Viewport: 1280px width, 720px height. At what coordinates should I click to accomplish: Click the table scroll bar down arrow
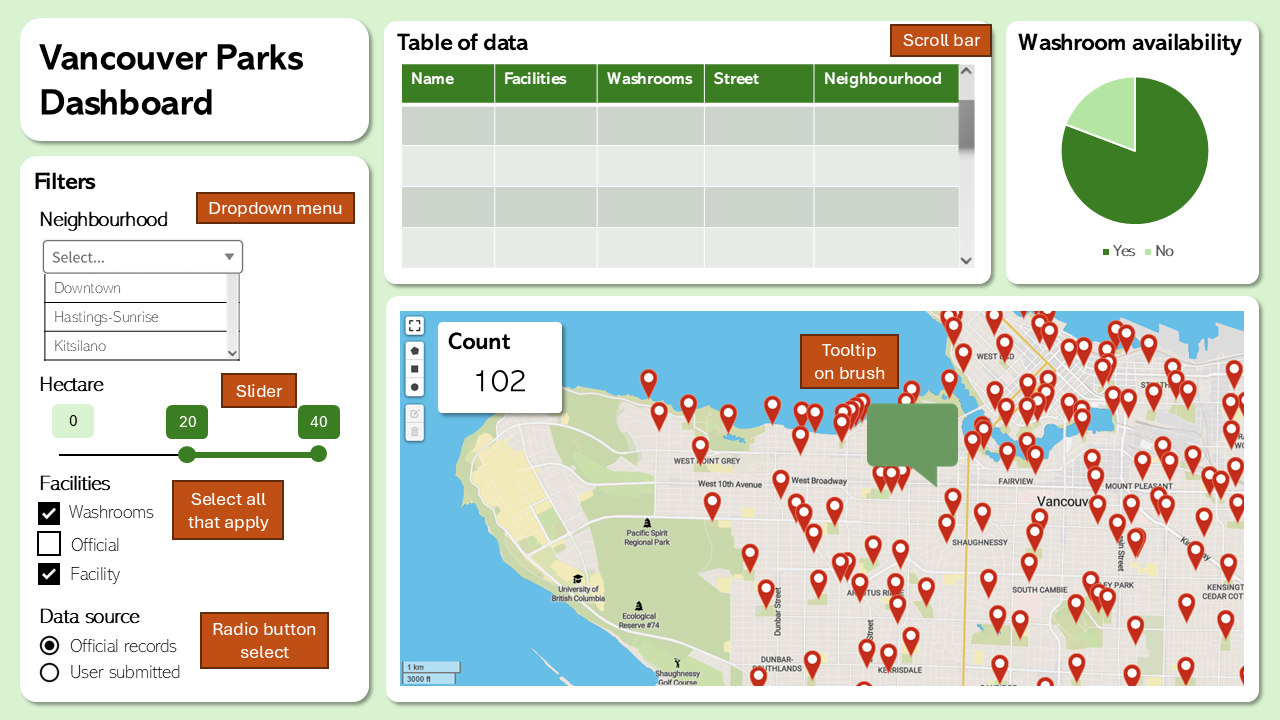tap(966, 260)
